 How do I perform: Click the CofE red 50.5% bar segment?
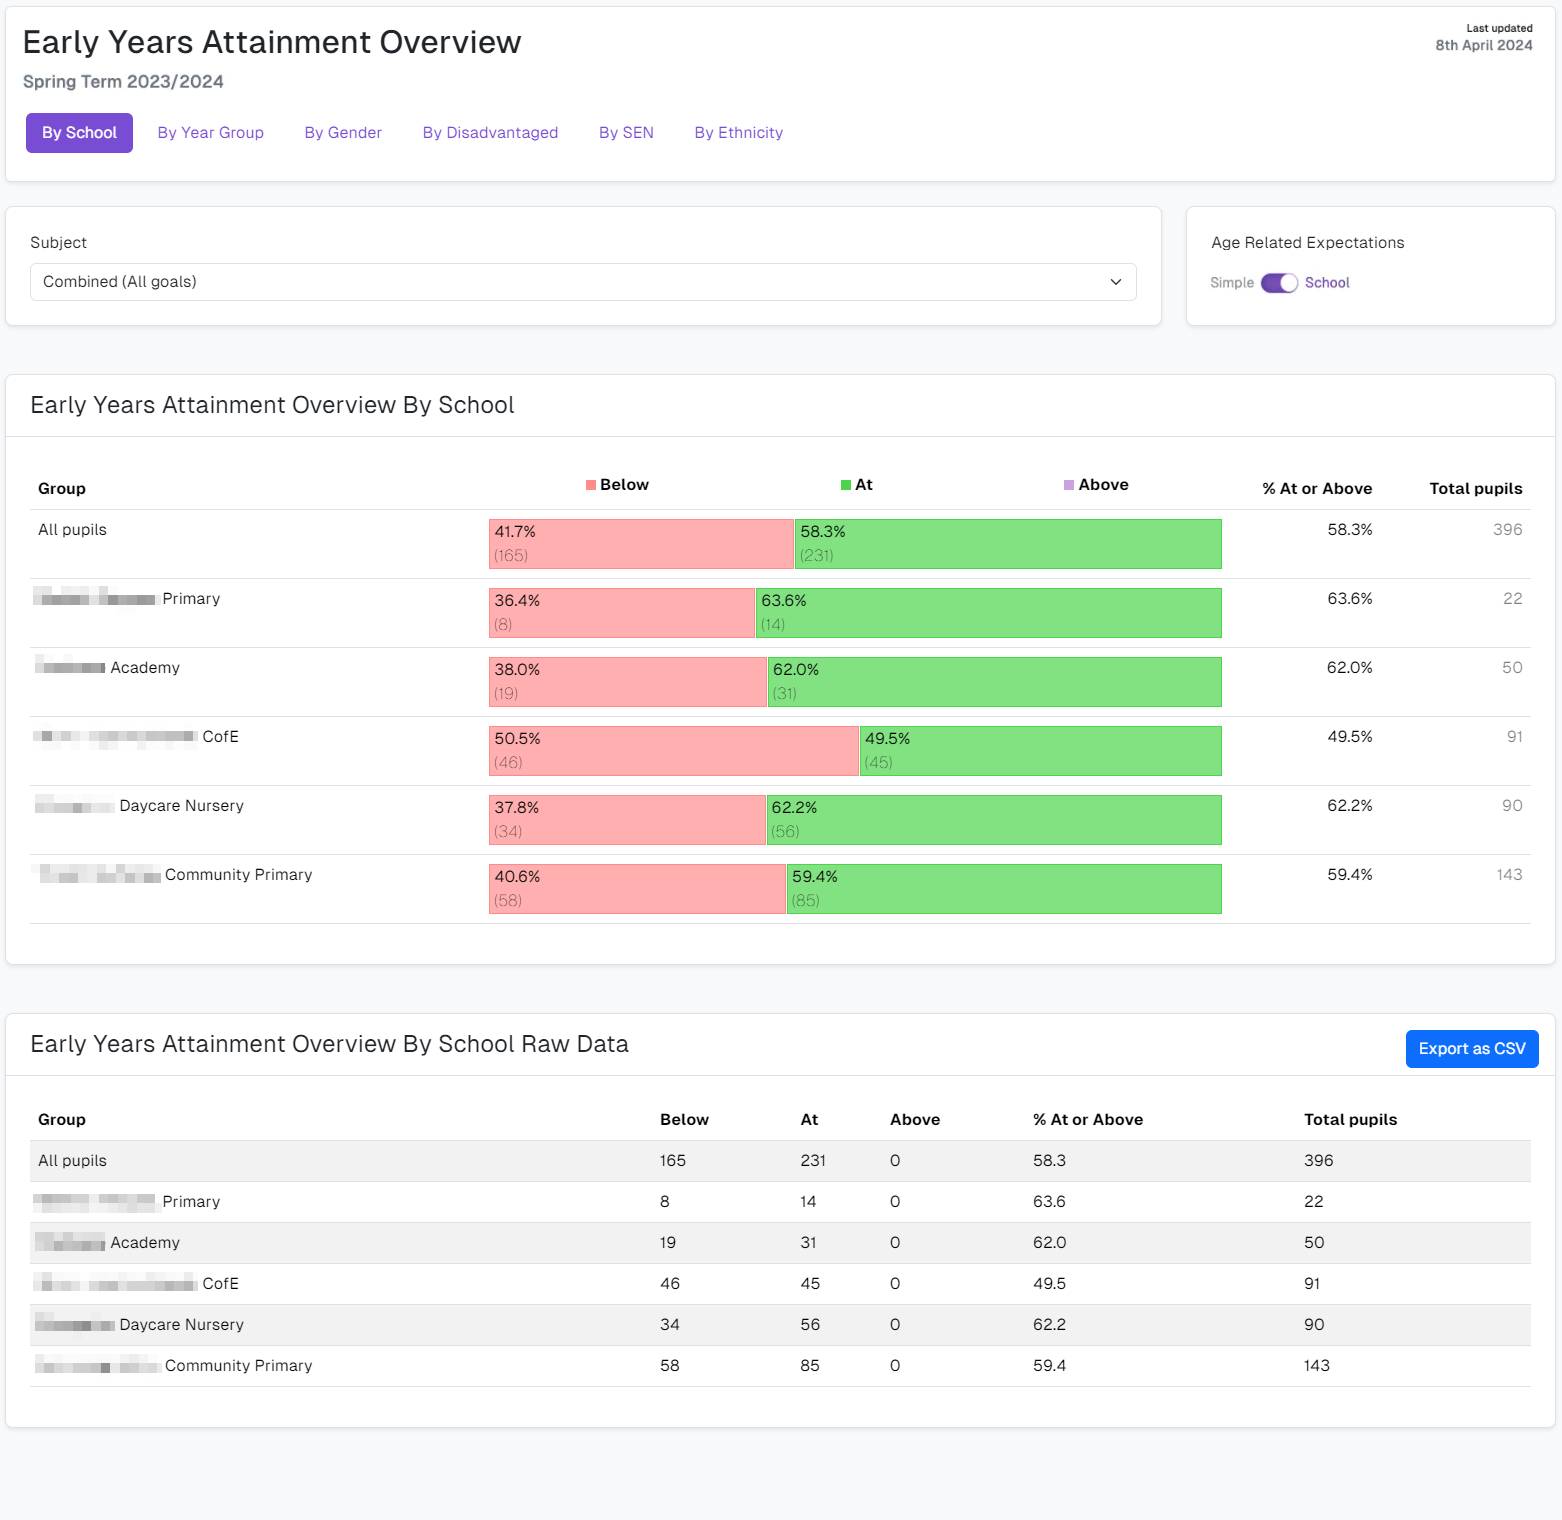(x=674, y=751)
